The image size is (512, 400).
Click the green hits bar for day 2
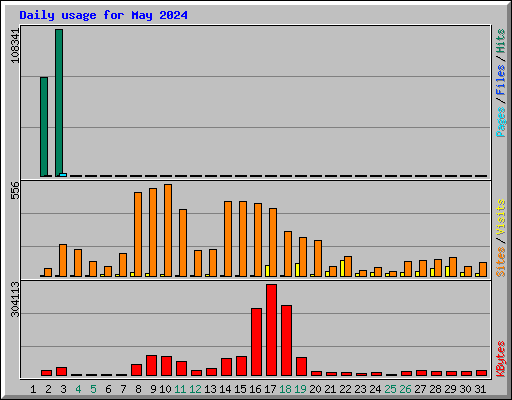(44, 127)
